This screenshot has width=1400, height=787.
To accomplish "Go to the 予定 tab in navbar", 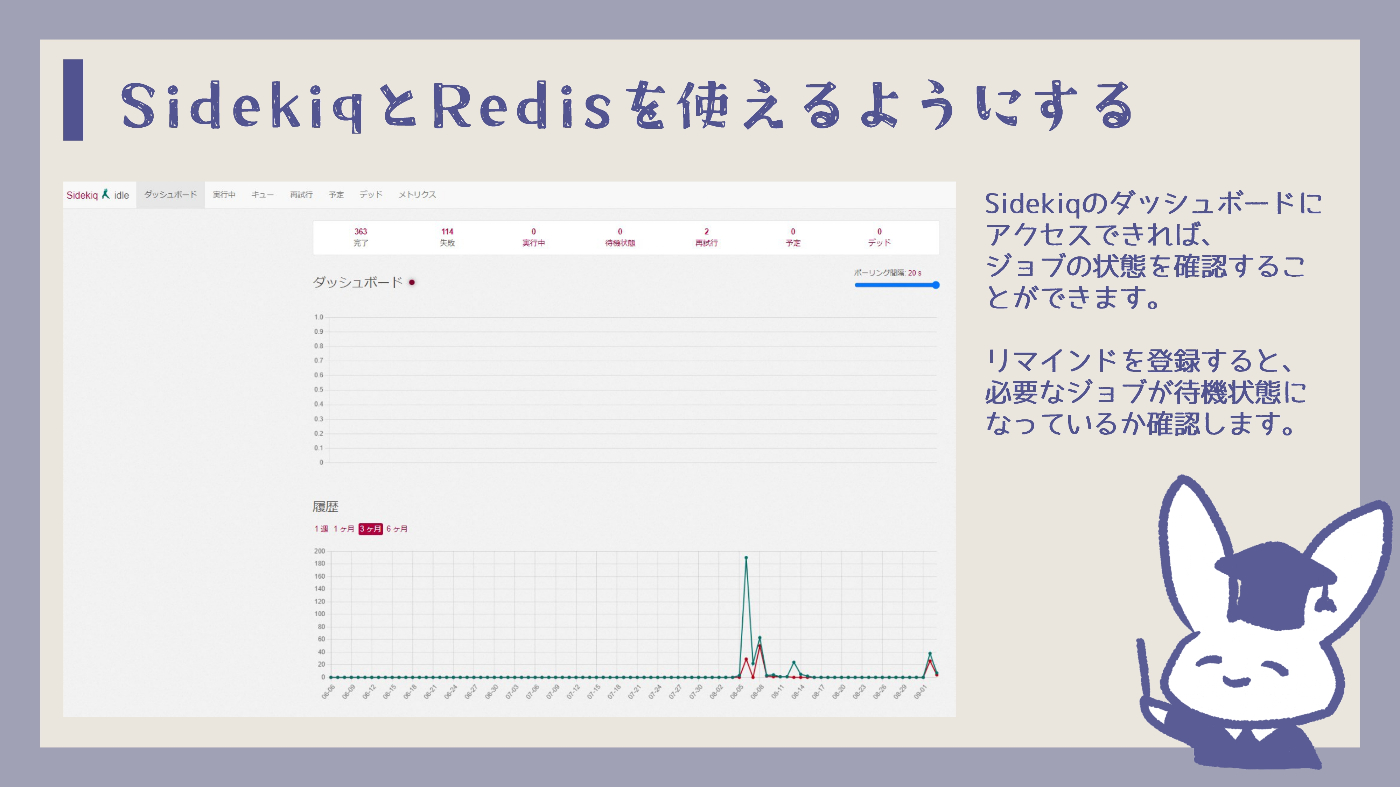I will coord(336,195).
